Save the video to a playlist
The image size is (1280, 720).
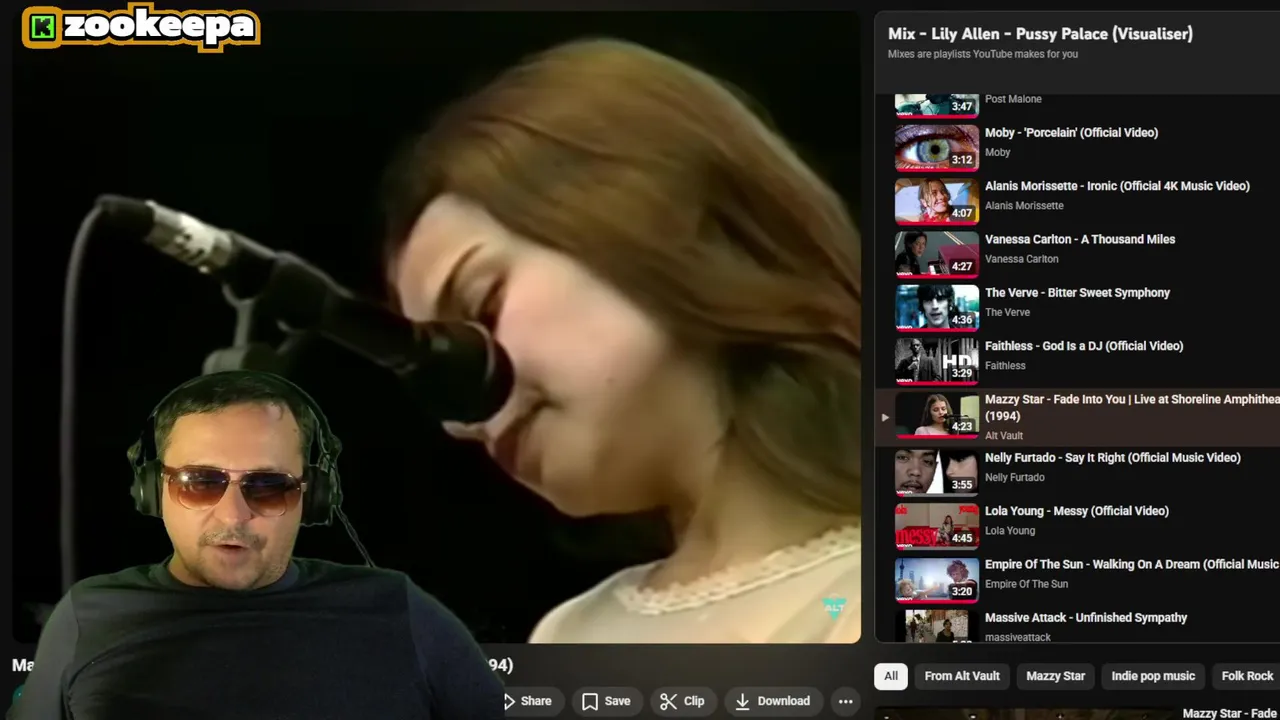coord(606,701)
